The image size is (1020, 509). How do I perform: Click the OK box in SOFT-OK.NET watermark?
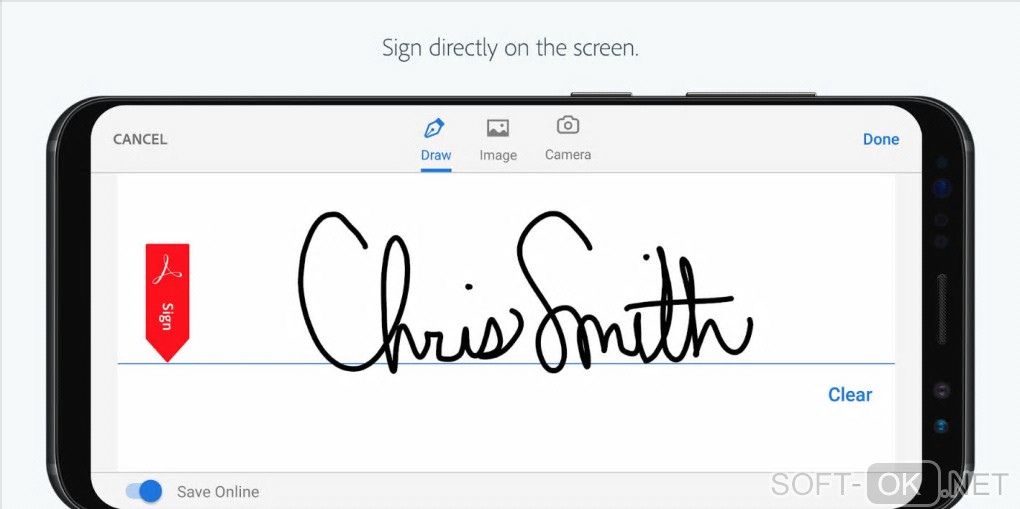pyautogui.click(x=904, y=484)
